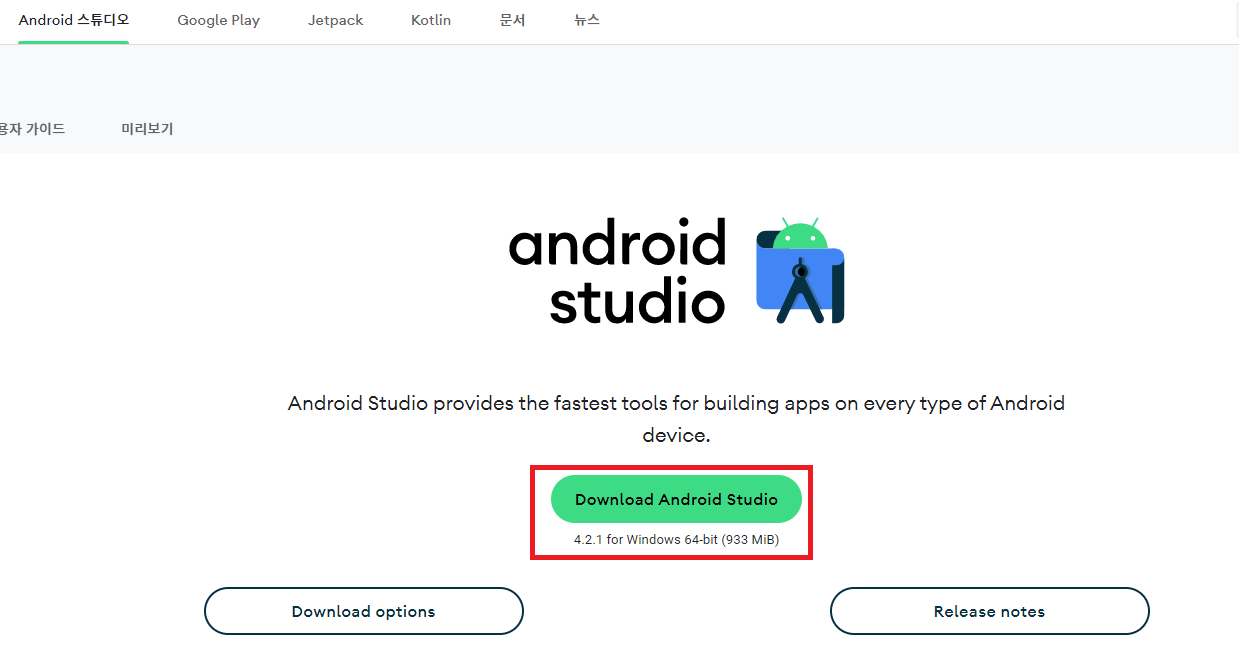The width and height of the screenshot is (1239, 663).
Task: Click the green Download Android Studio button
Action: pos(676,499)
